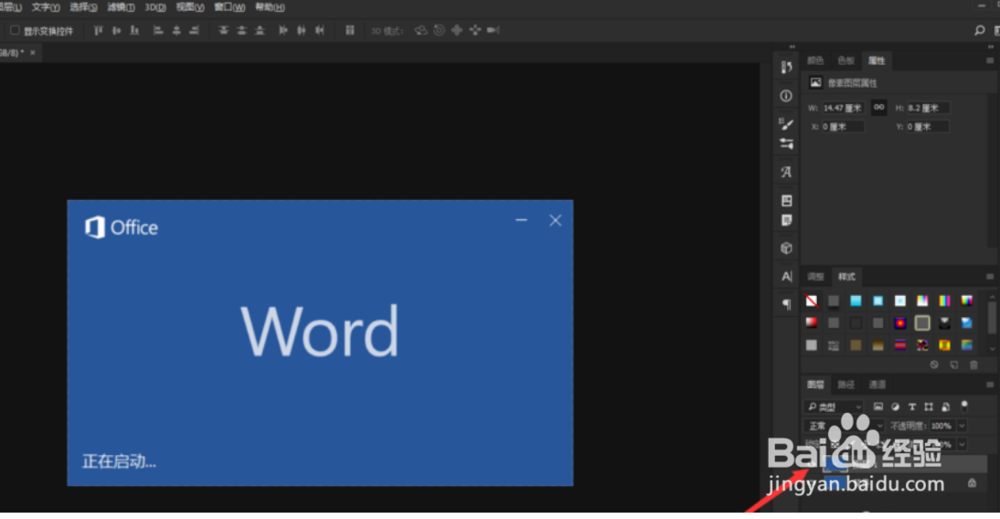1000x519 pixels.
Task: Apply the gold-bordered gray style swatch
Action: 922,323
